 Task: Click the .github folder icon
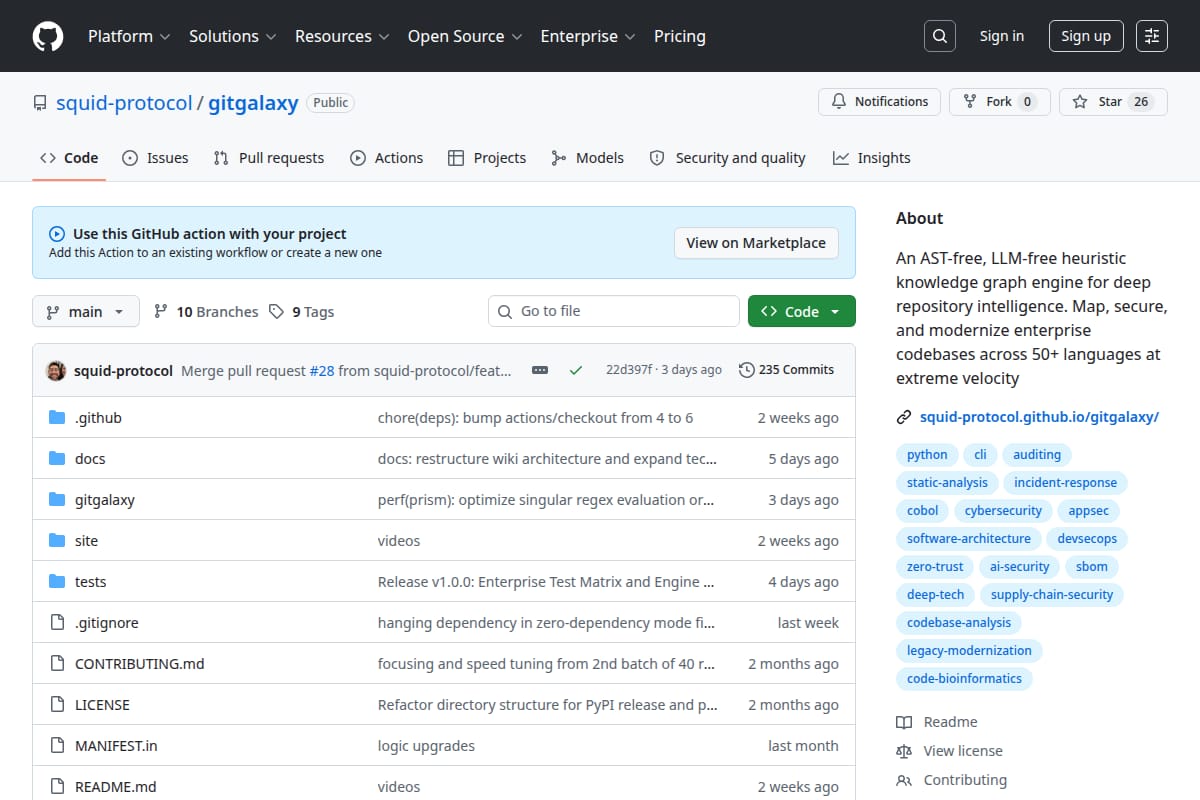click(x=57, y=418)
